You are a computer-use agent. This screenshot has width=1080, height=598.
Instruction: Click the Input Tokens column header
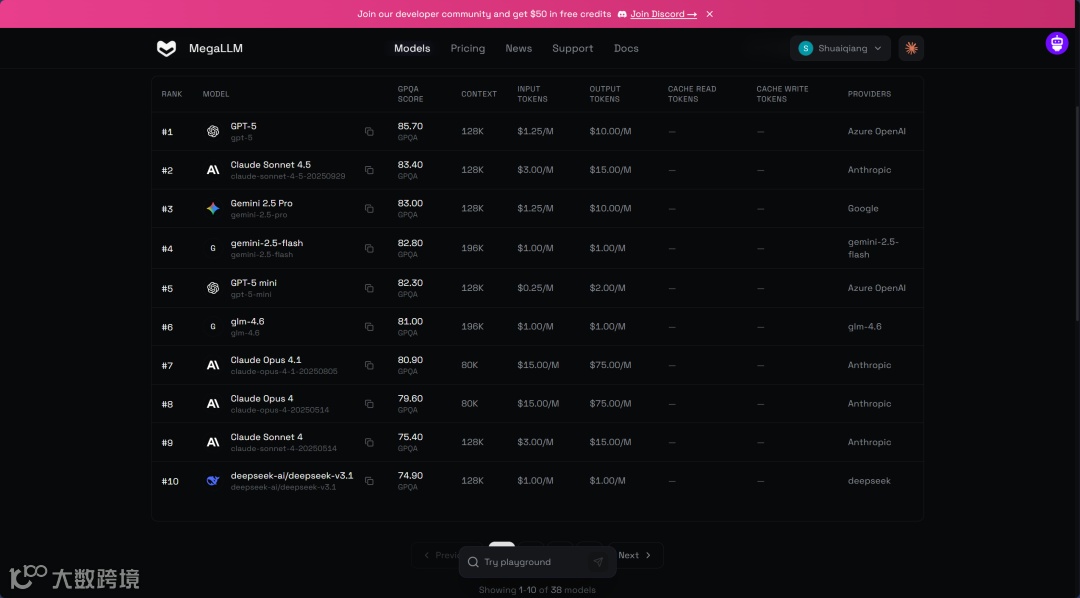tap(532, 94)
